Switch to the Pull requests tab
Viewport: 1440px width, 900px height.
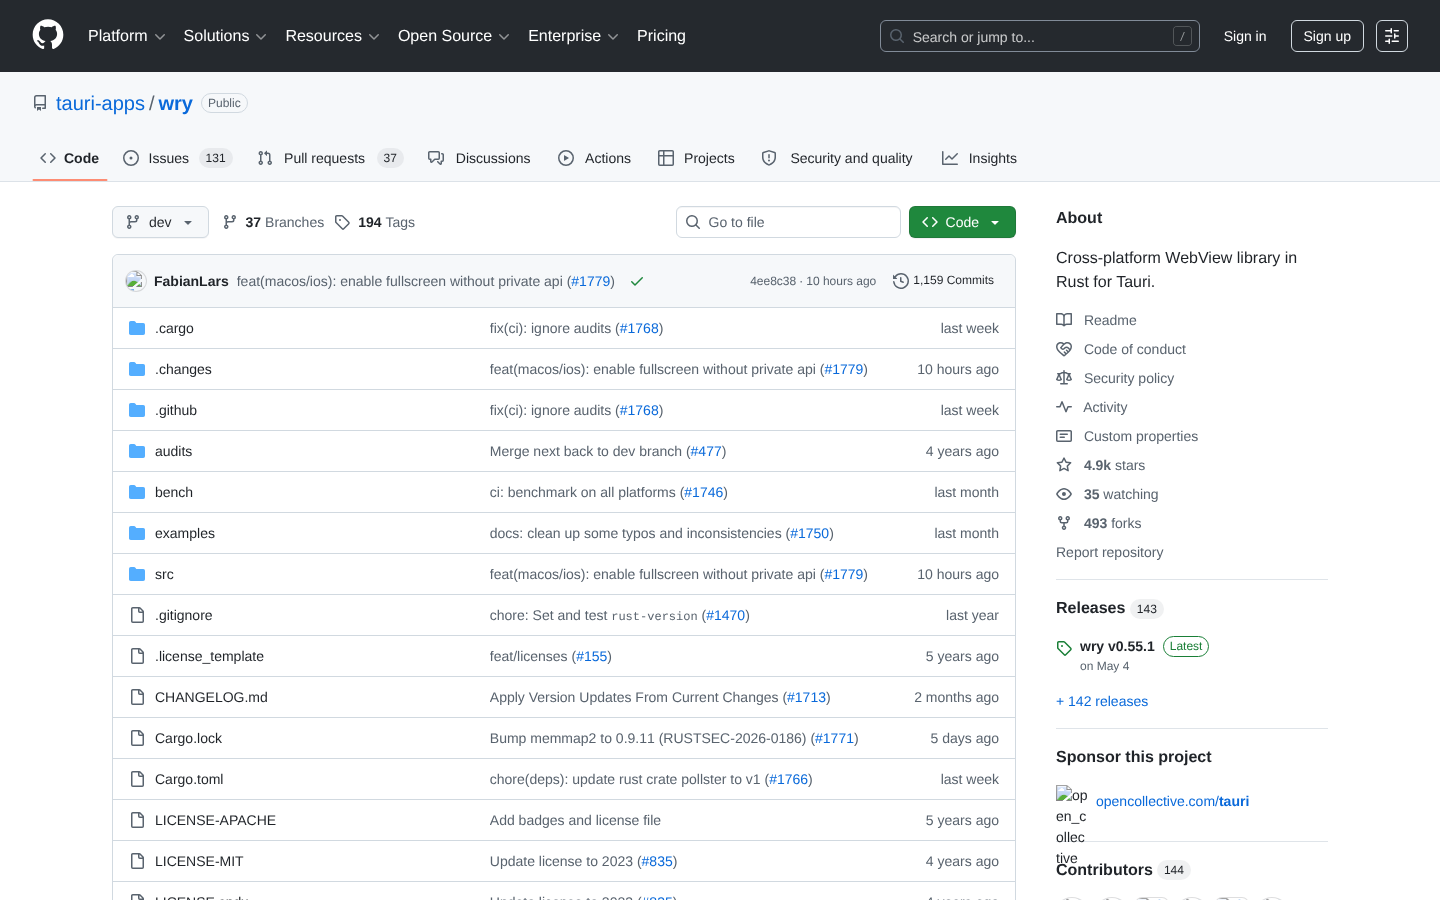tap(330, 158)
